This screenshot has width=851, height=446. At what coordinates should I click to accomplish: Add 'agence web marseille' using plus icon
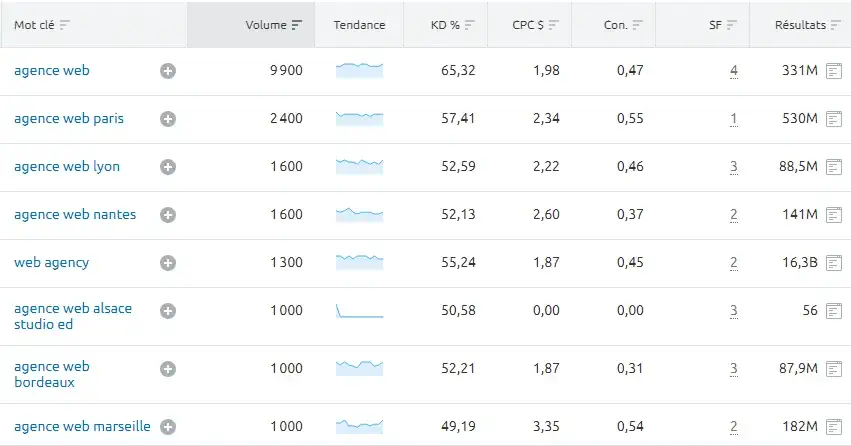tap(168, 427)
